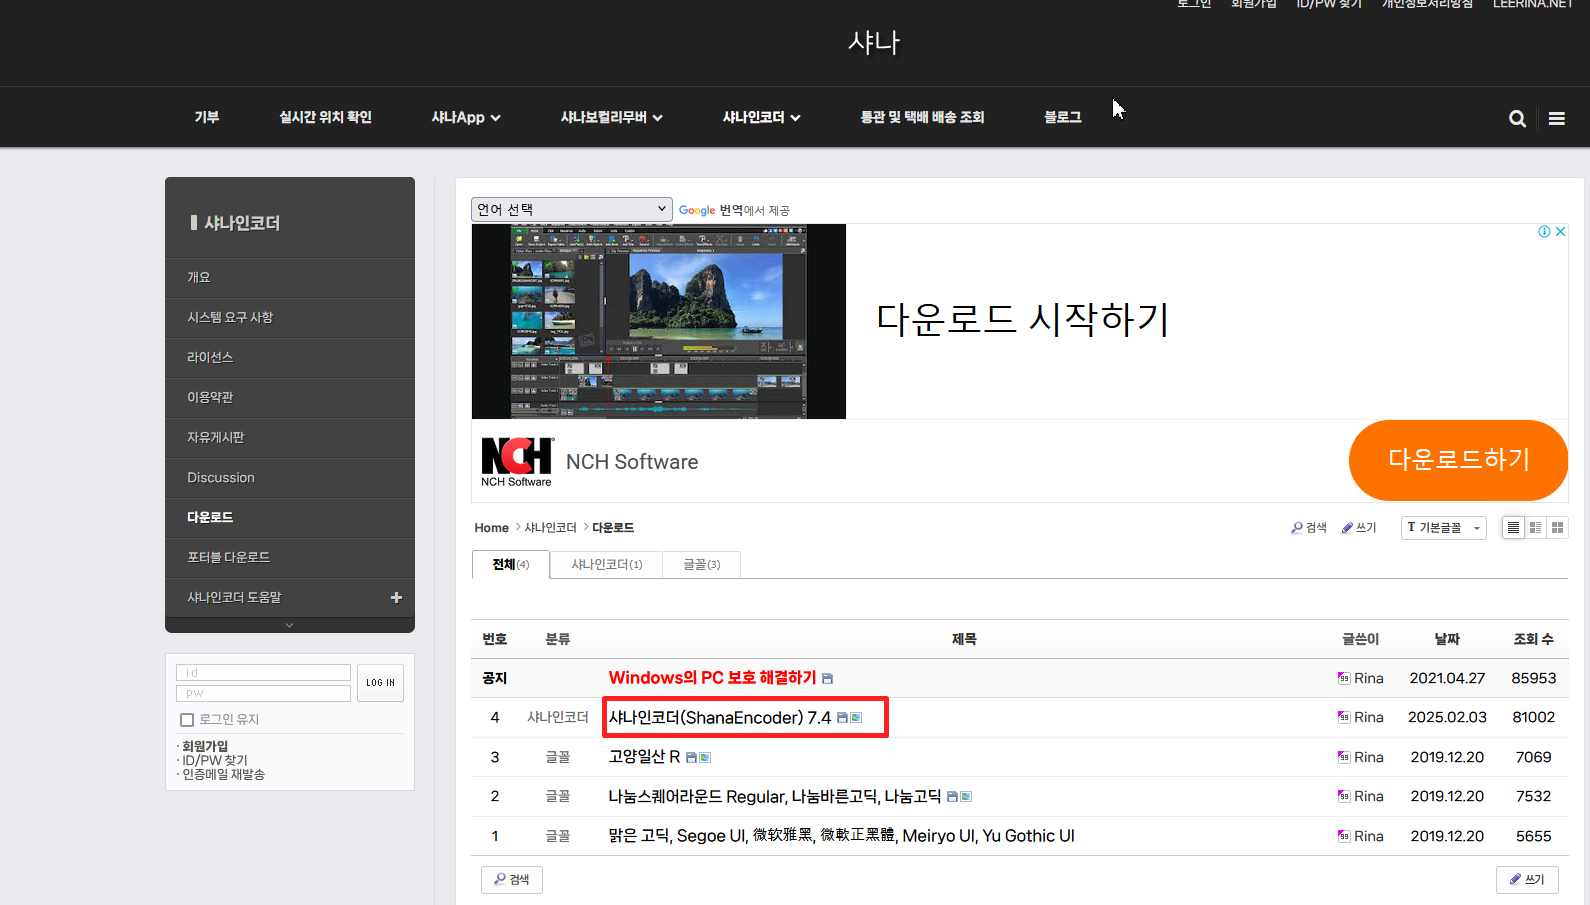The height and width of the screenshot is (905, 1590).
Task: Click the pw password field
Action: [264, 693]
